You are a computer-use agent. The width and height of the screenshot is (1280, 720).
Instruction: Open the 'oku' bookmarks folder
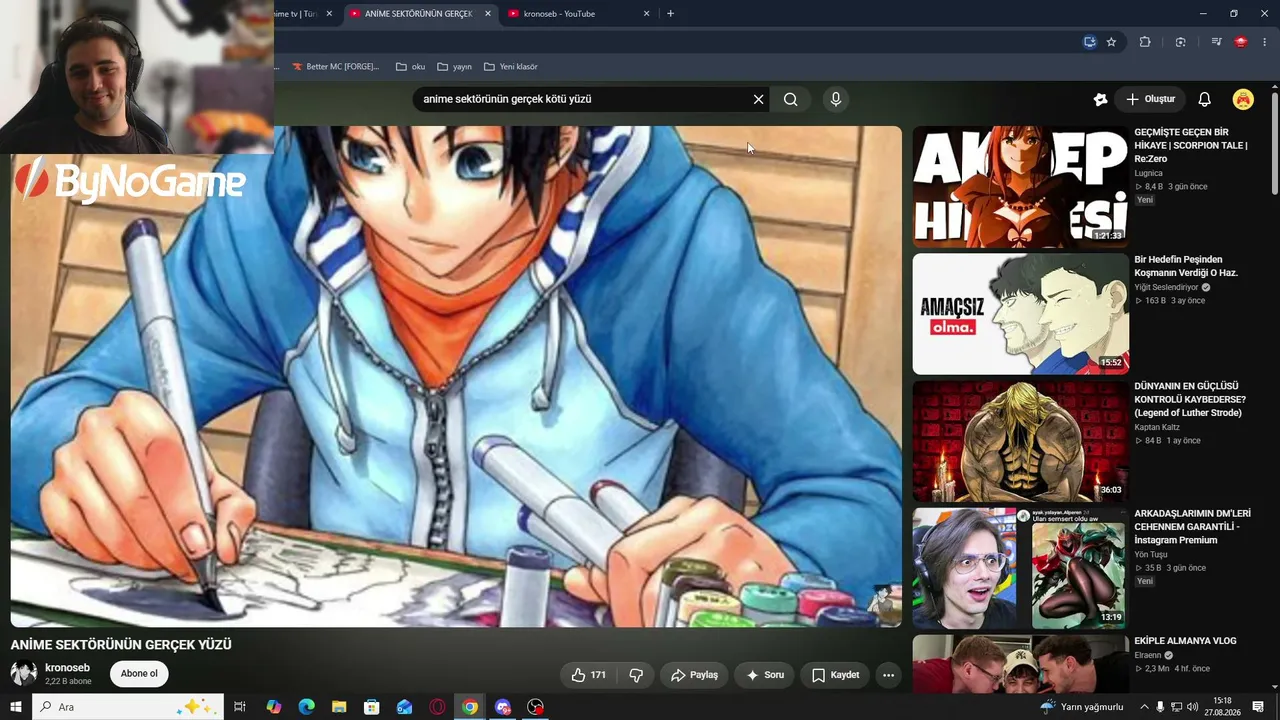(410, 67)
